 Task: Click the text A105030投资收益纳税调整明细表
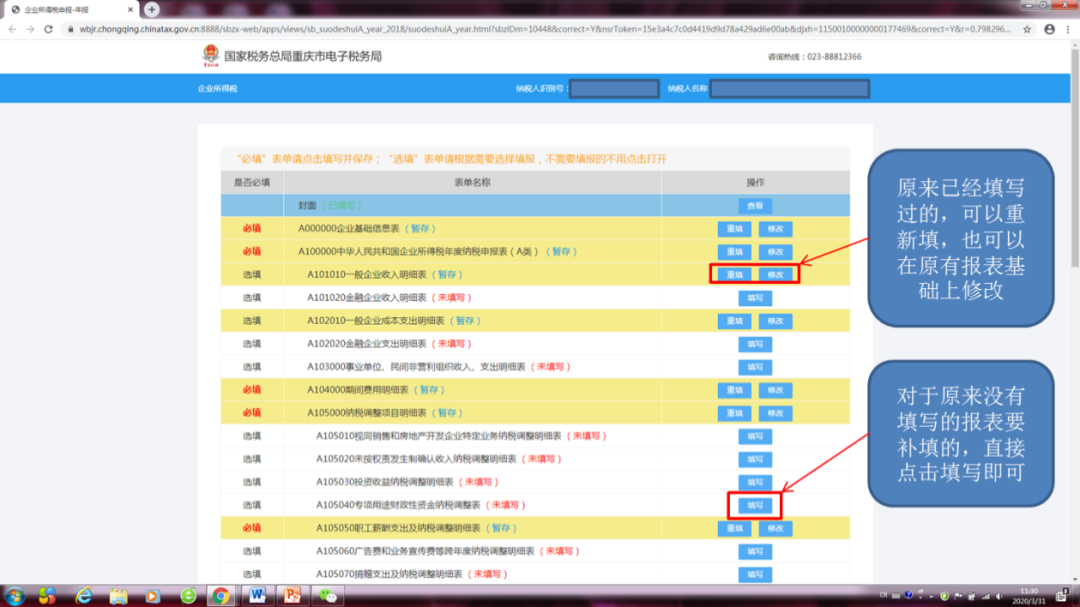pyautogui.click(x=384, y=482)
